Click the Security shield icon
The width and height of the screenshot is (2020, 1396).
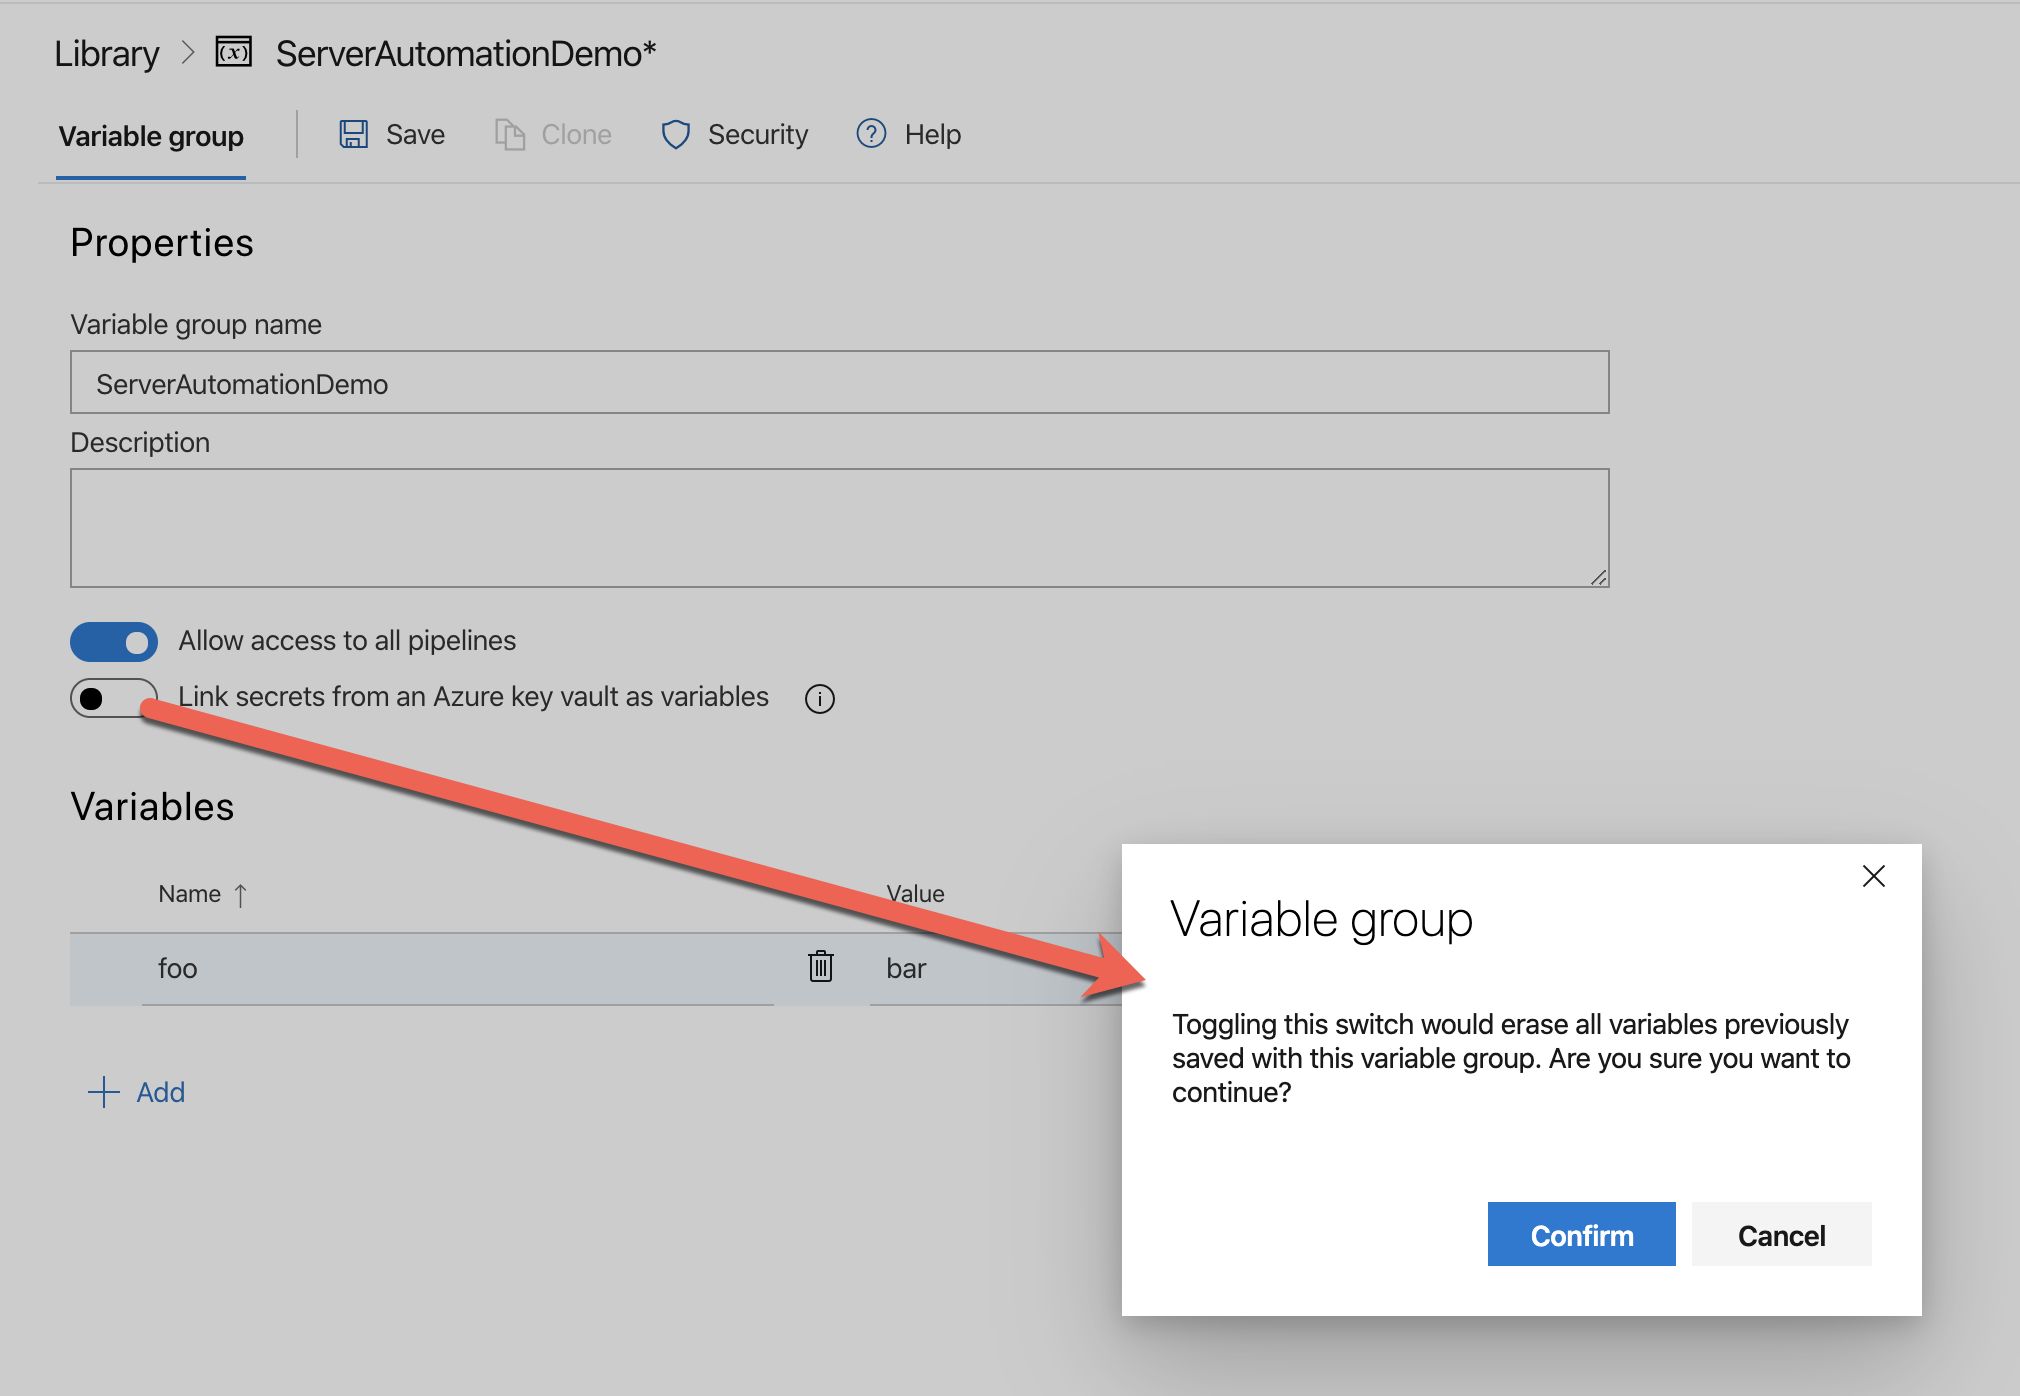pyautogui.click(x=676, y=134)
